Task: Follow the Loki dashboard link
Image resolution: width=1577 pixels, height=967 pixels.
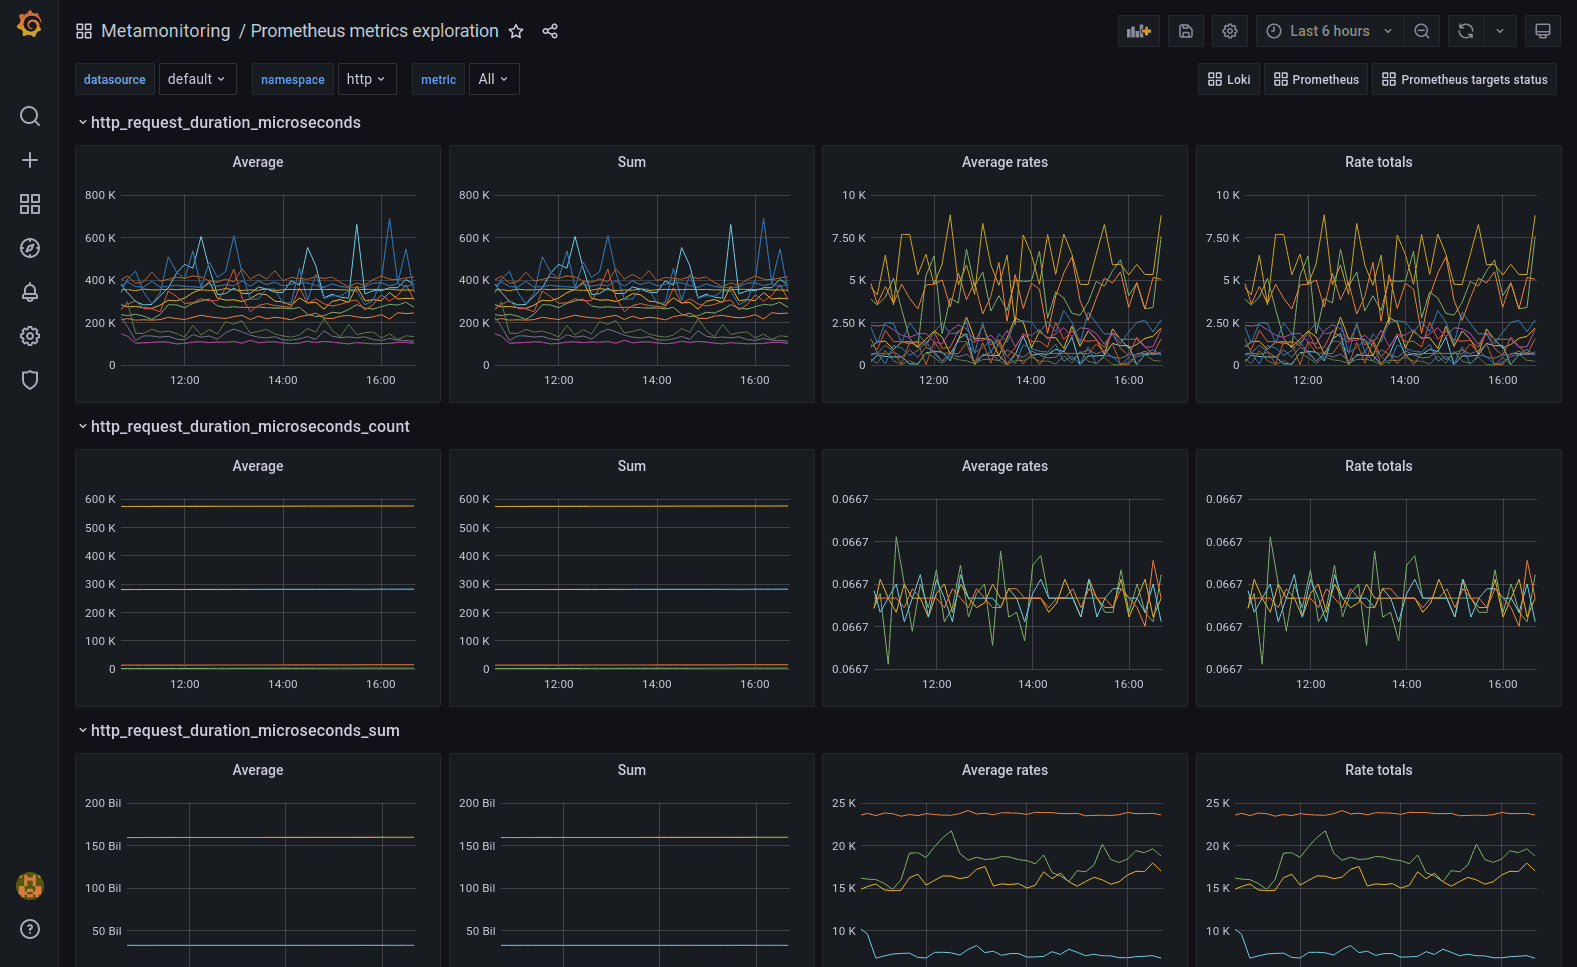Action: point(1229,79)
